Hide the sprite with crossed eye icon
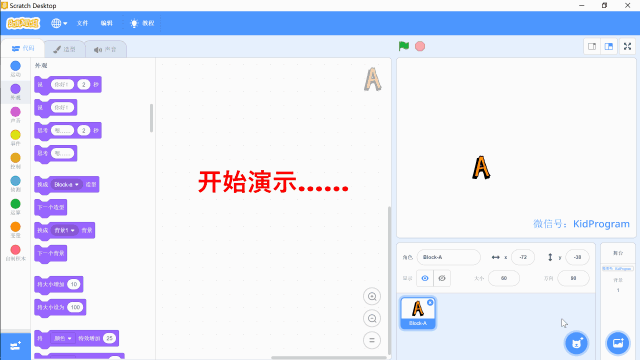Image resolution: width=640 pixels, height=360 pixels. [x=442, y=278]
